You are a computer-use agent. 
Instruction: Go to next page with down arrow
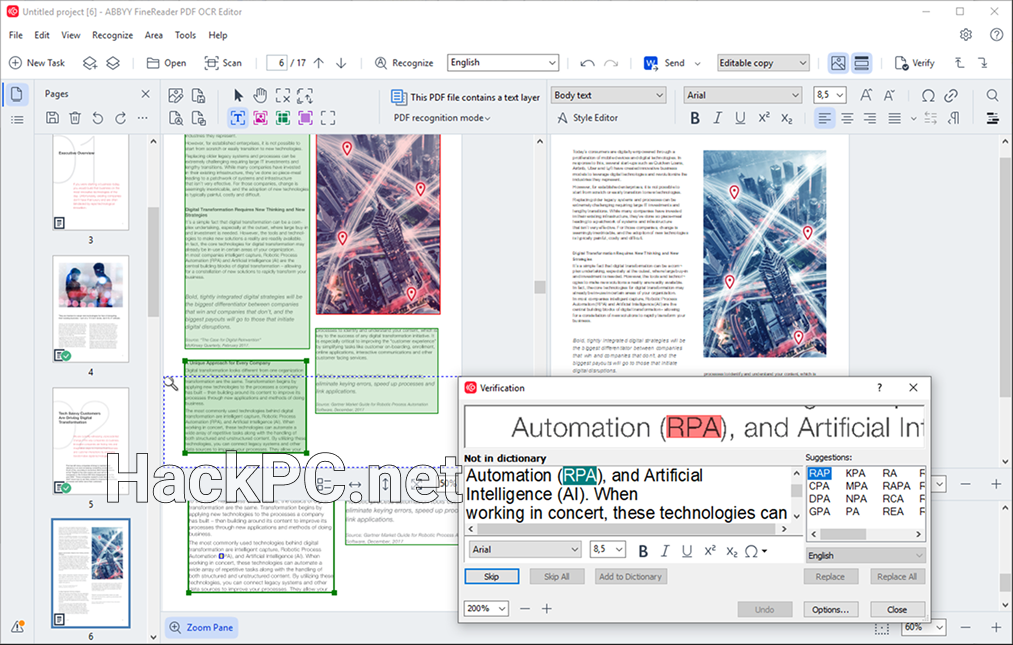(x=341, y=63)
